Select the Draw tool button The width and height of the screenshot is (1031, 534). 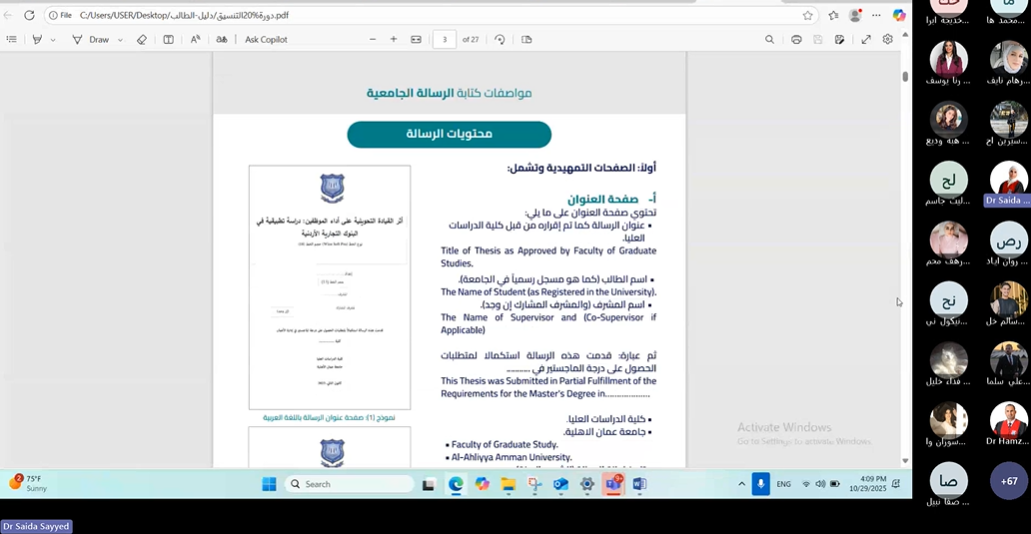point(91,40)
